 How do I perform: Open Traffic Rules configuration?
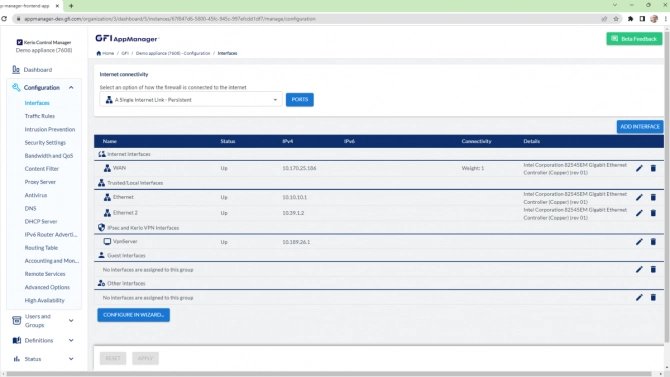[40, 116]
